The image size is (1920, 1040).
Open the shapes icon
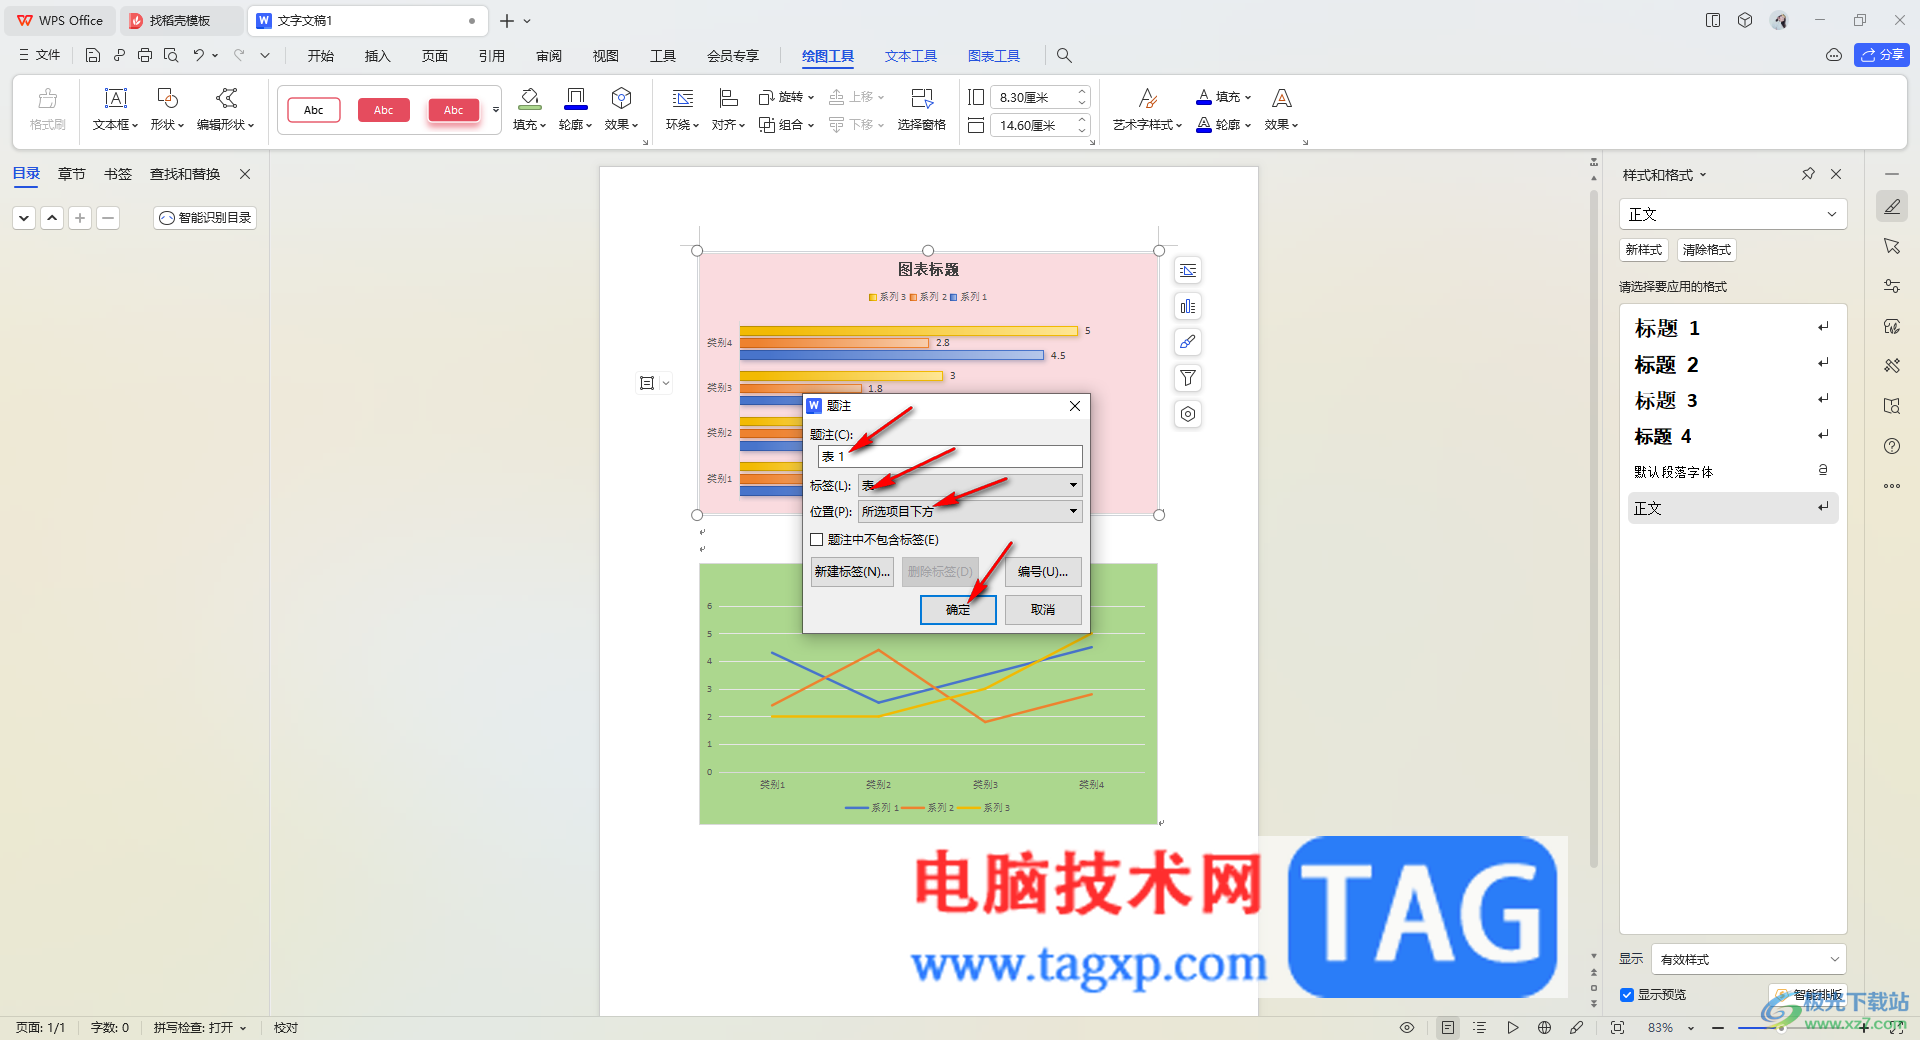[167, 98]
